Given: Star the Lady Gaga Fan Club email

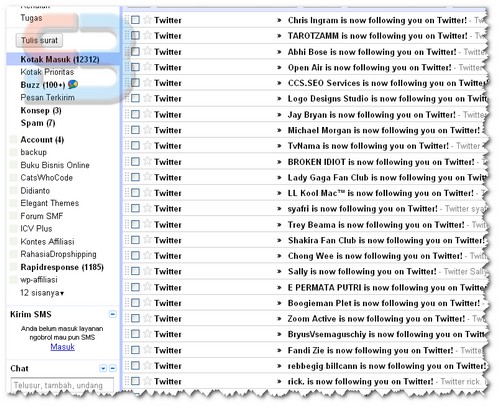Looking at the screenshot, I should click(x=147, y=177).
